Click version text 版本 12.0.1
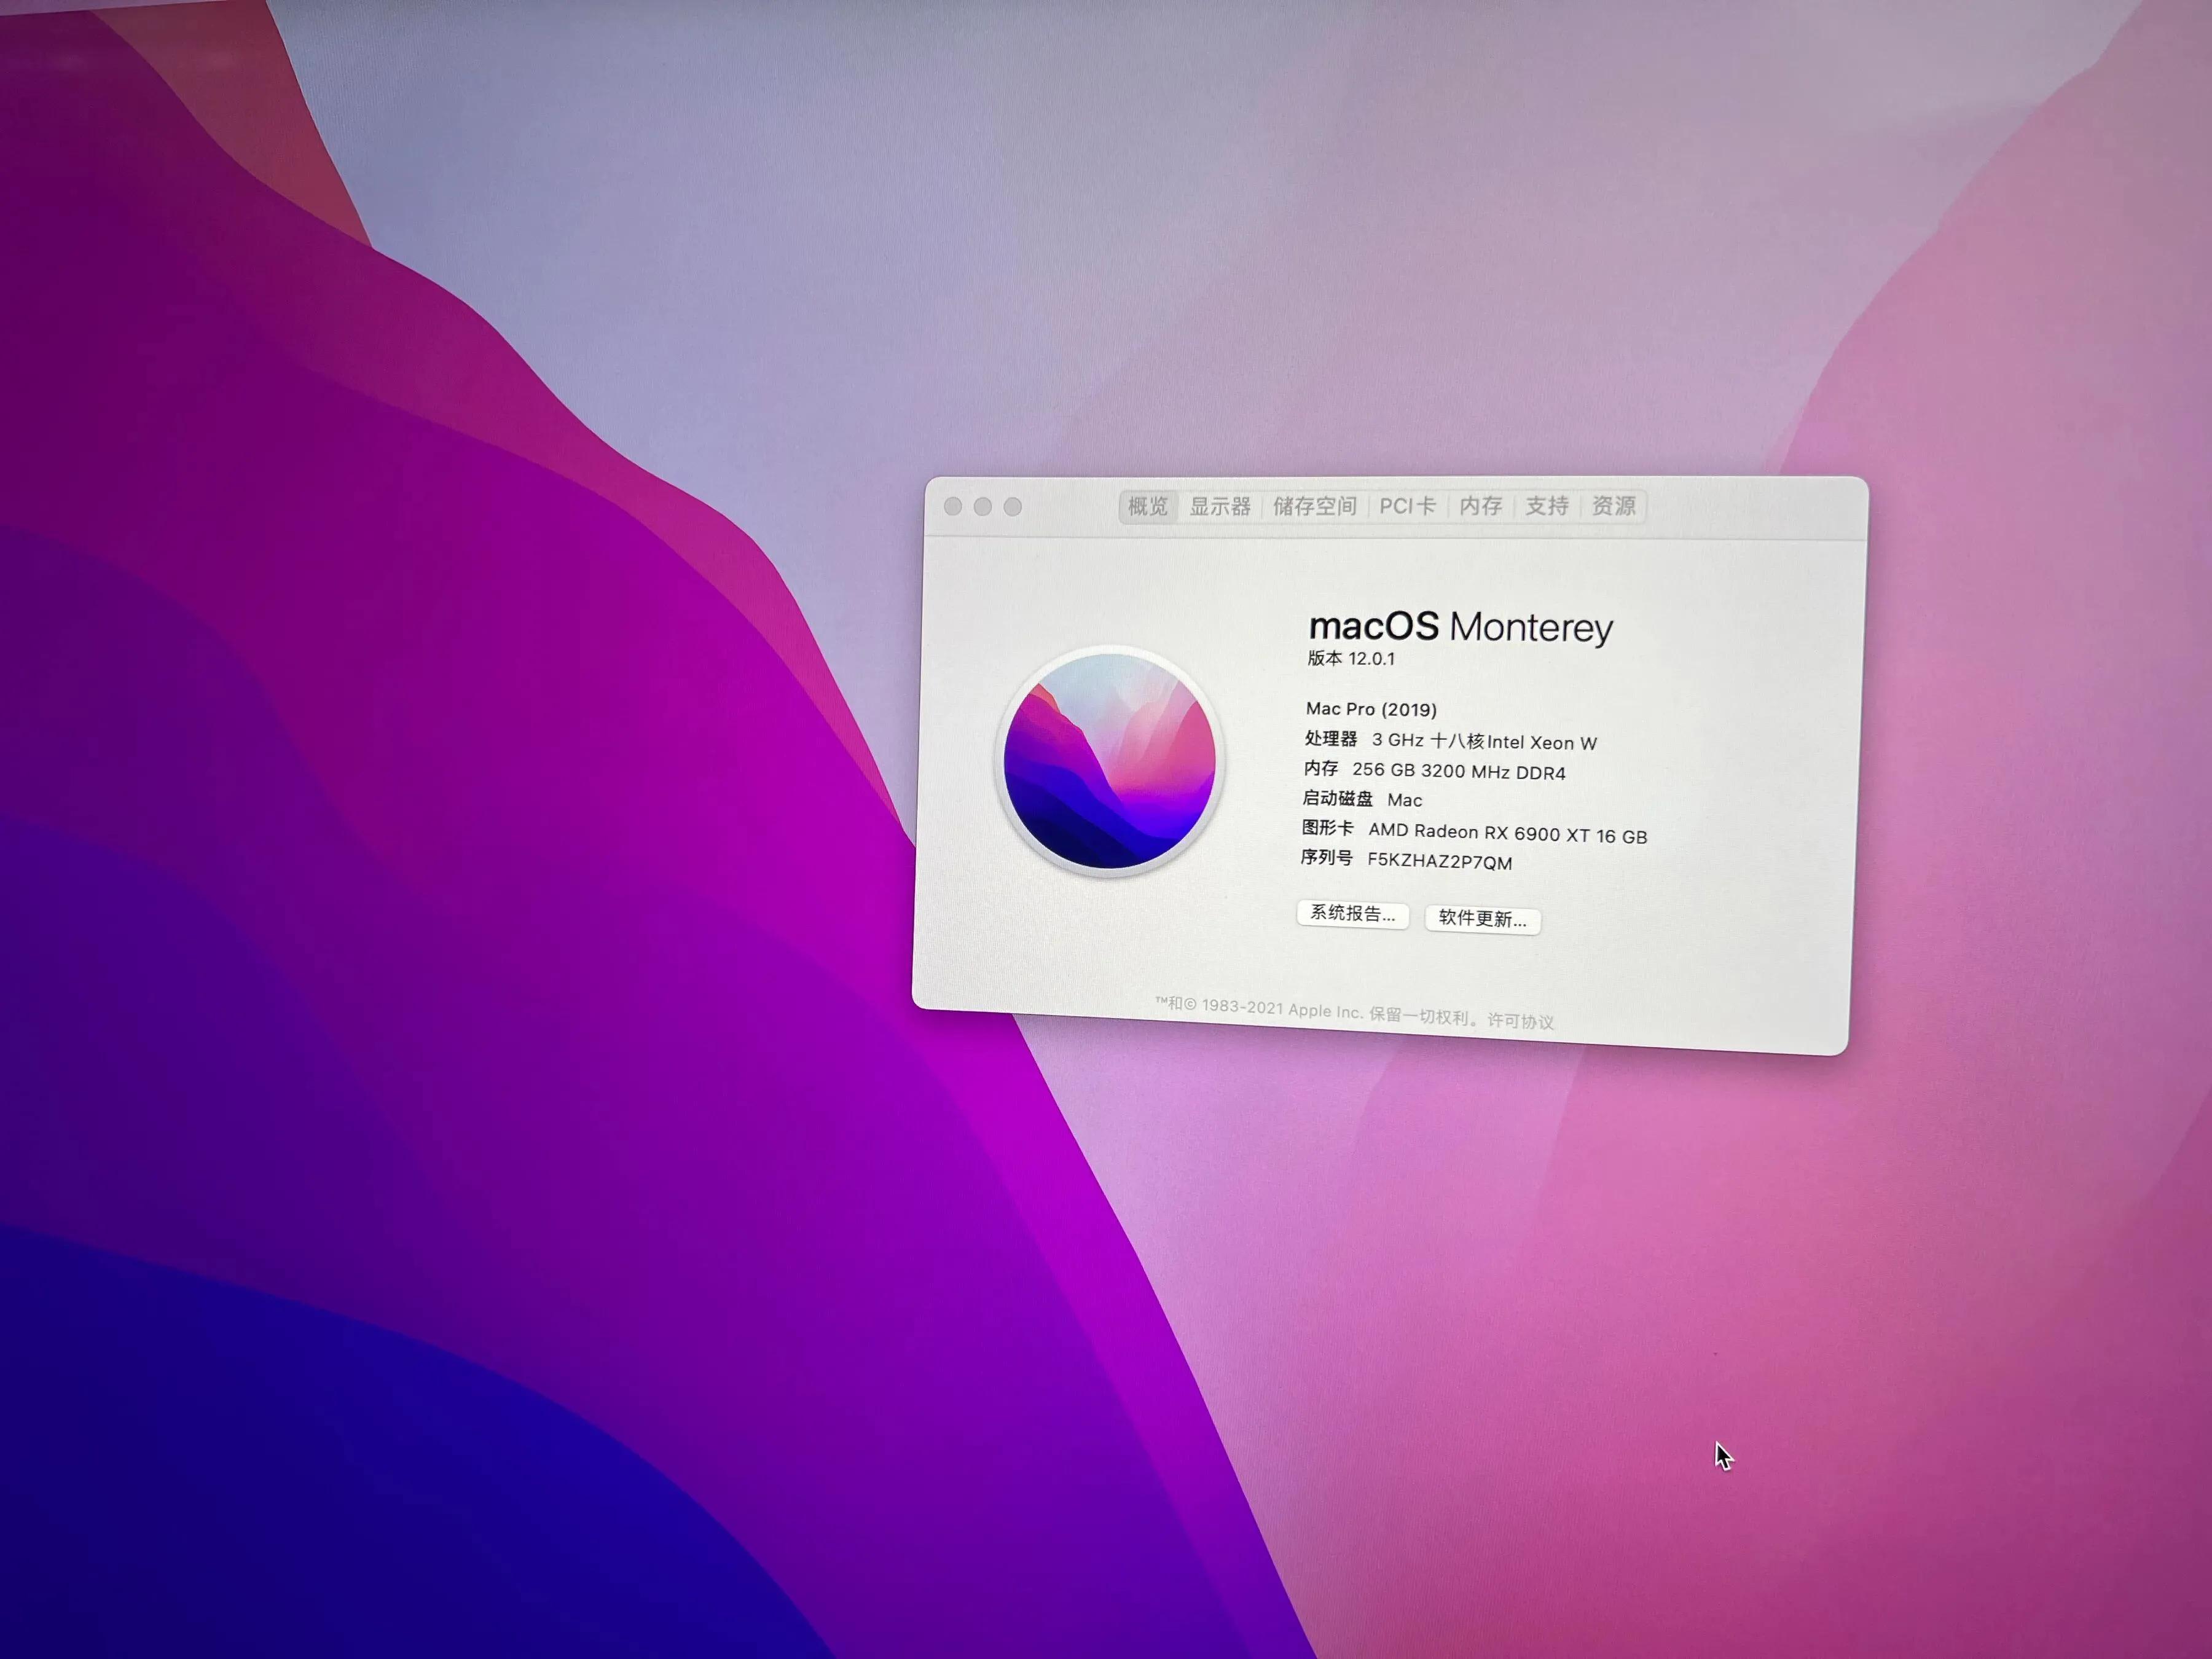2212x1659 pixels. pyautogui.click(x=1351, y=658)
